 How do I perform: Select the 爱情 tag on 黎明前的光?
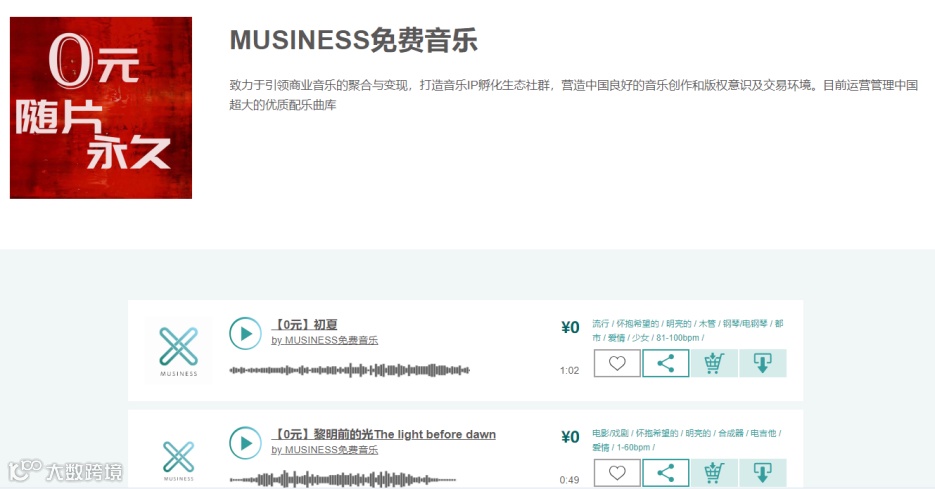[x=600, y=447]
